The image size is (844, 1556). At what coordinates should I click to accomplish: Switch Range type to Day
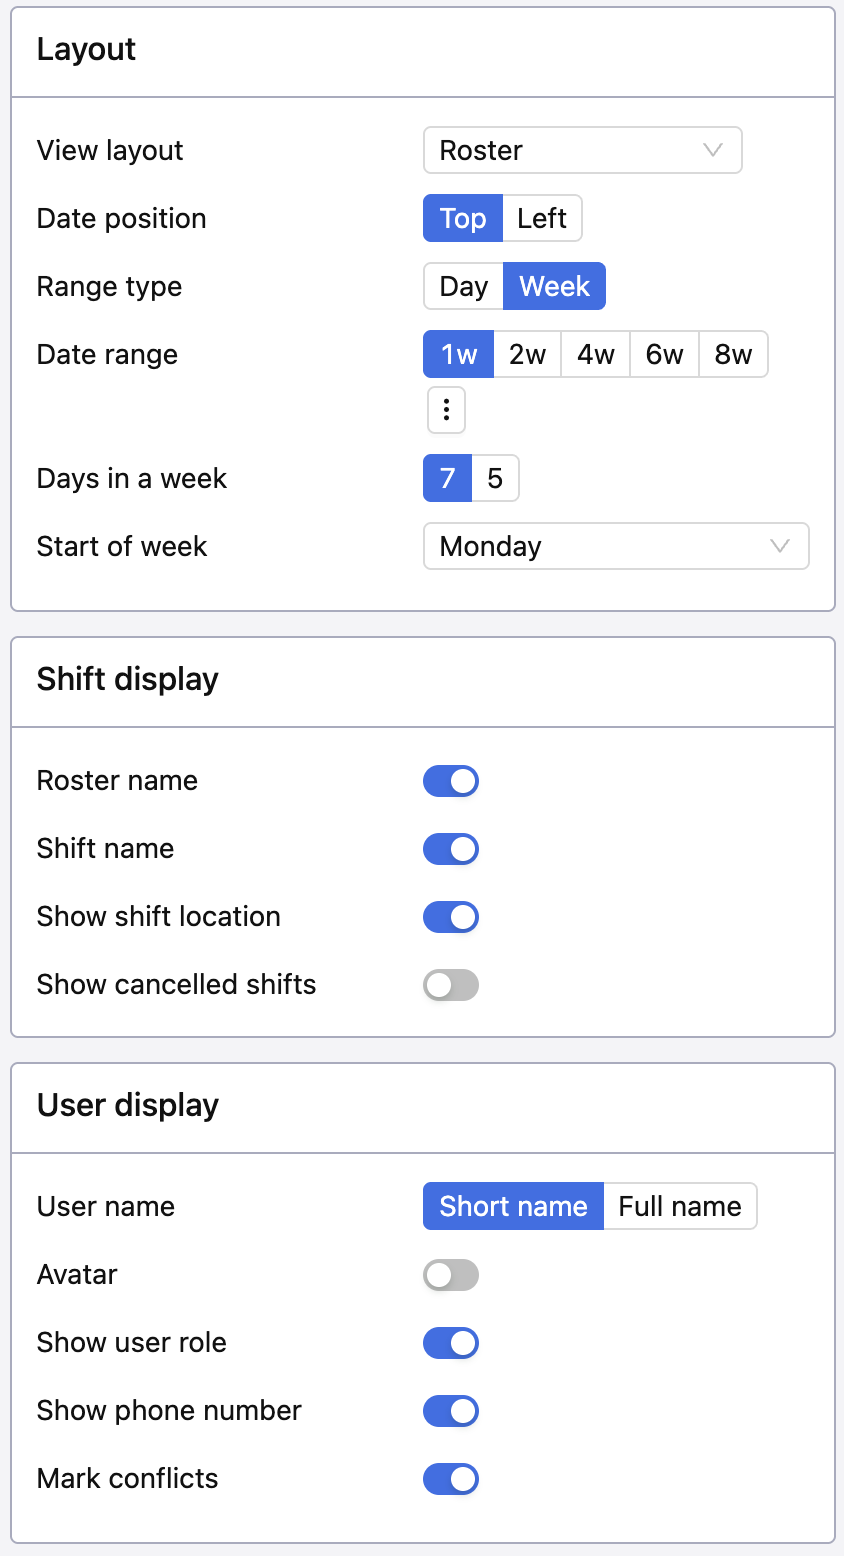pos(463,286)
